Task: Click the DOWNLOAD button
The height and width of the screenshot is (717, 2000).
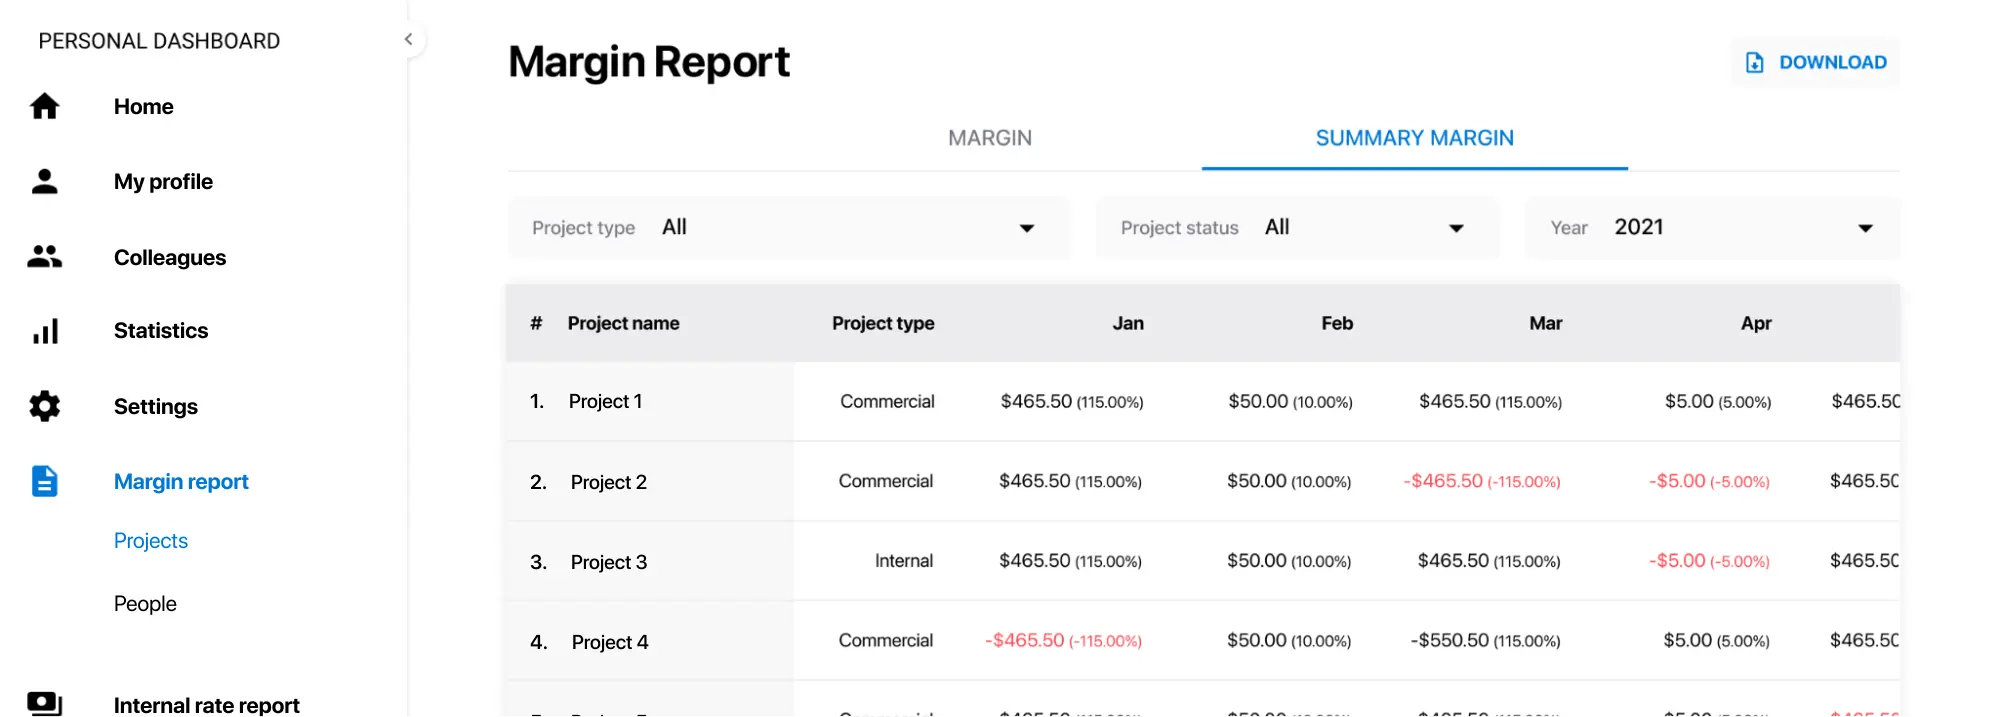Action: pos(1815,62)
